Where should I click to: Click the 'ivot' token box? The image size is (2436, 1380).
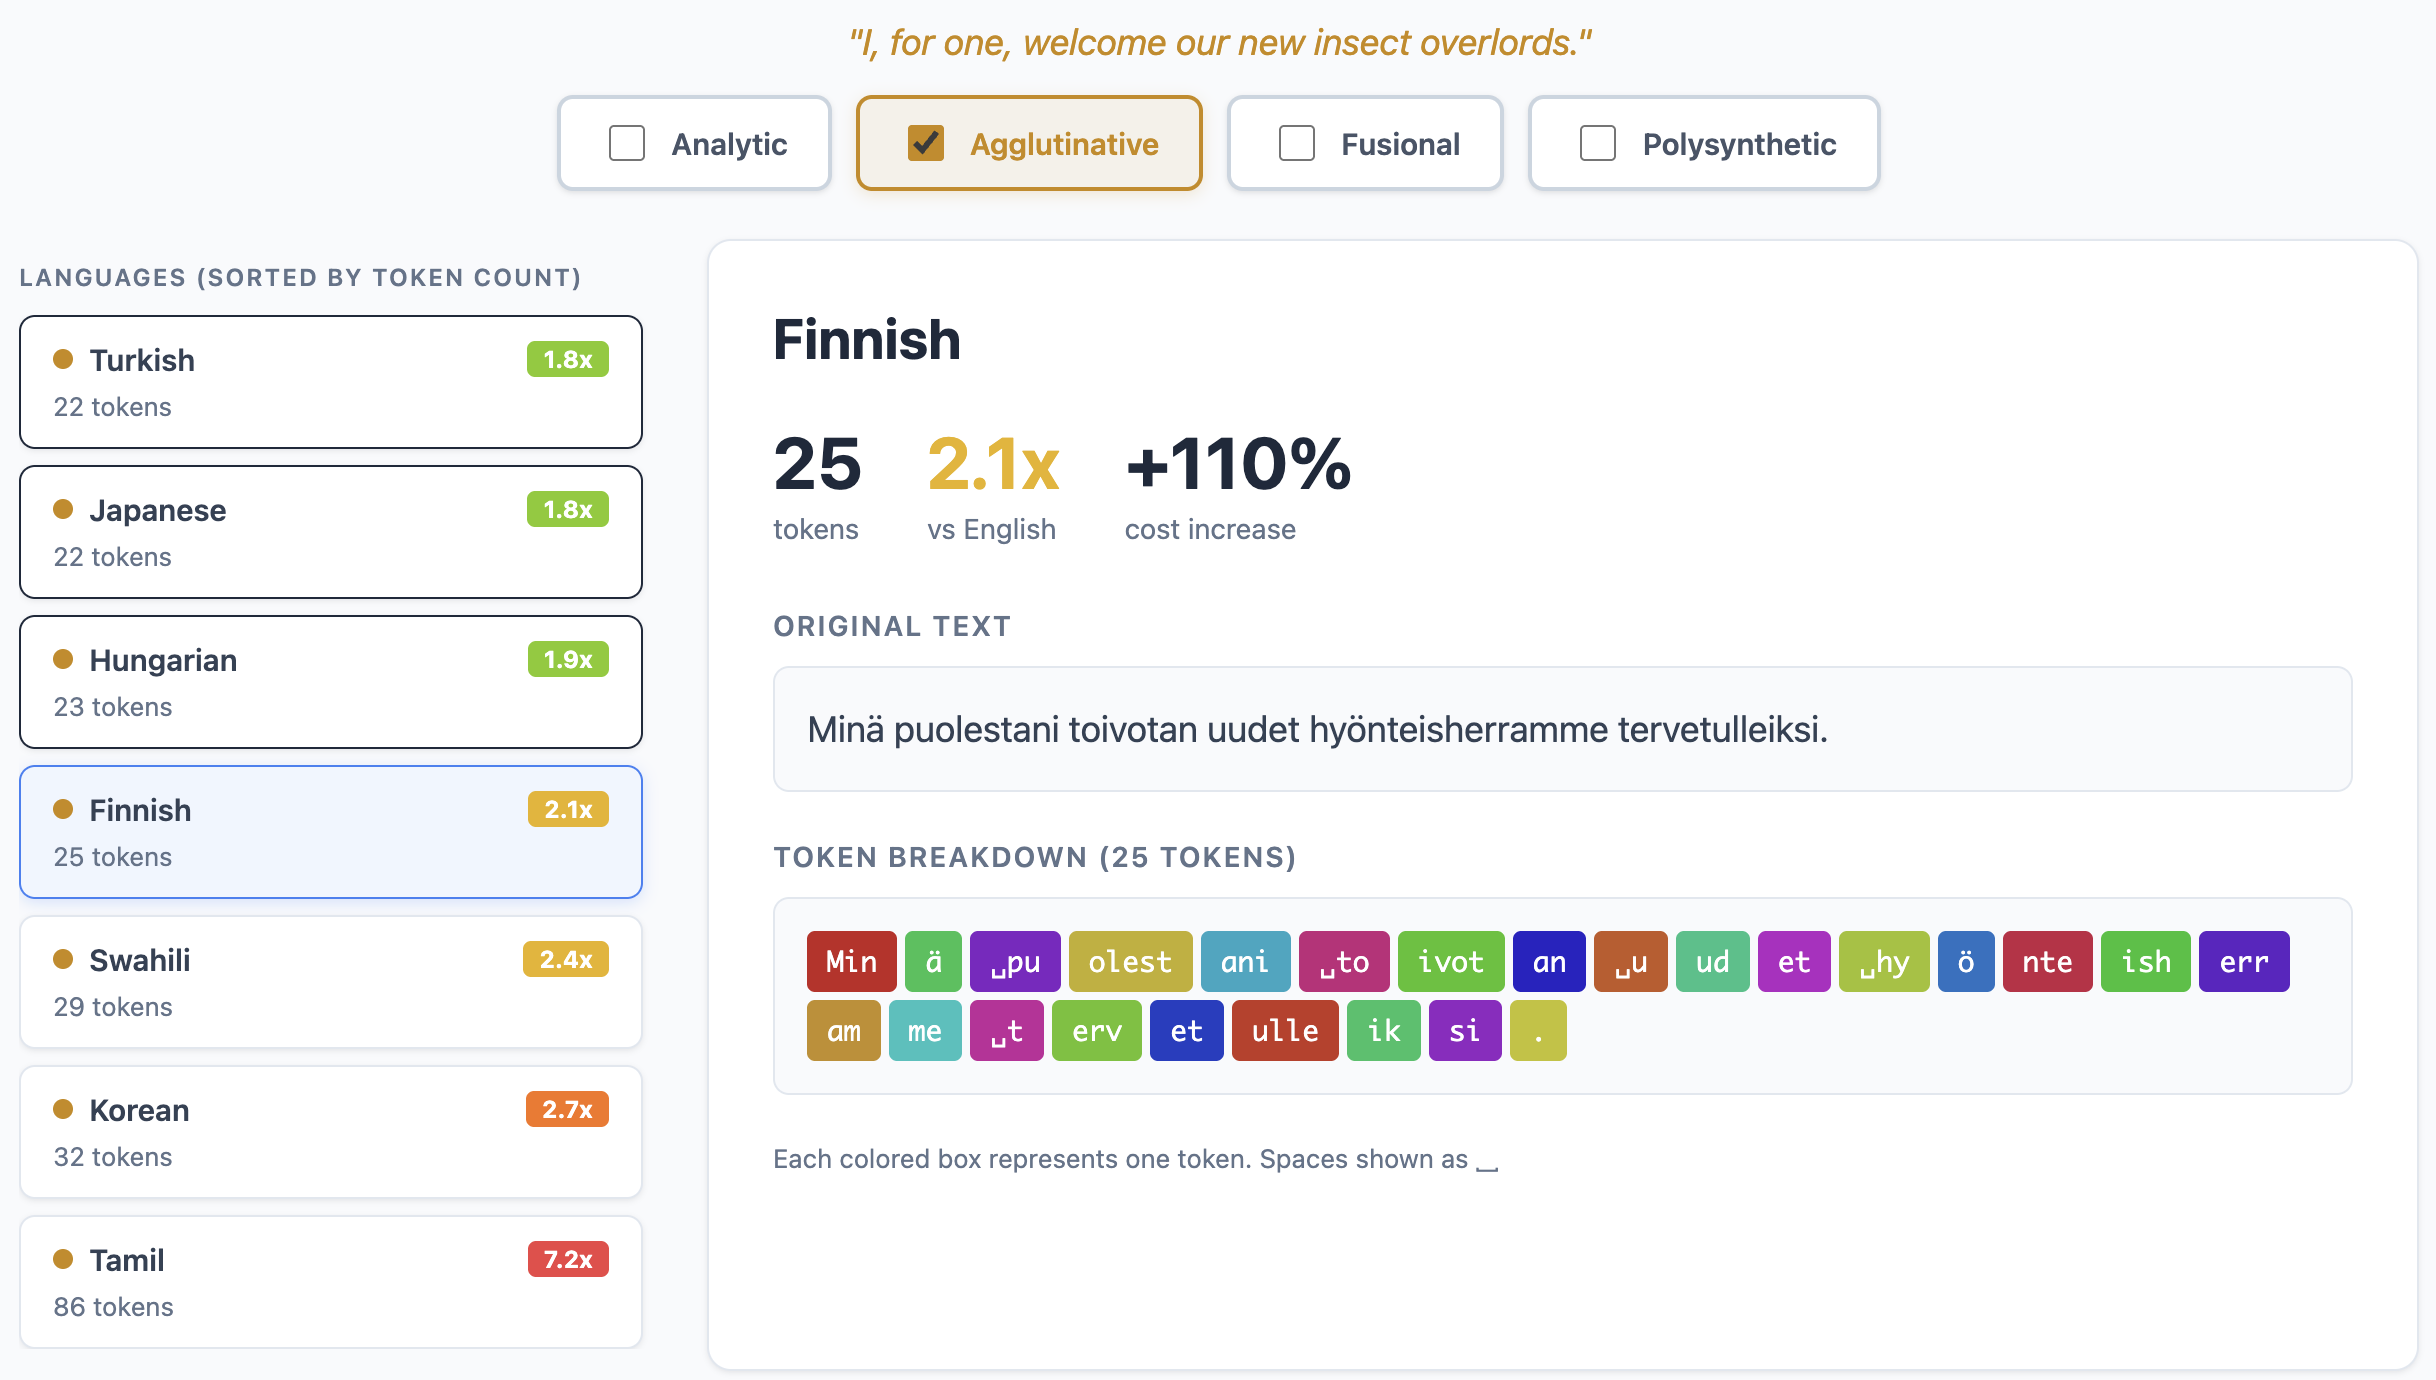click(x=1451, y=961)
